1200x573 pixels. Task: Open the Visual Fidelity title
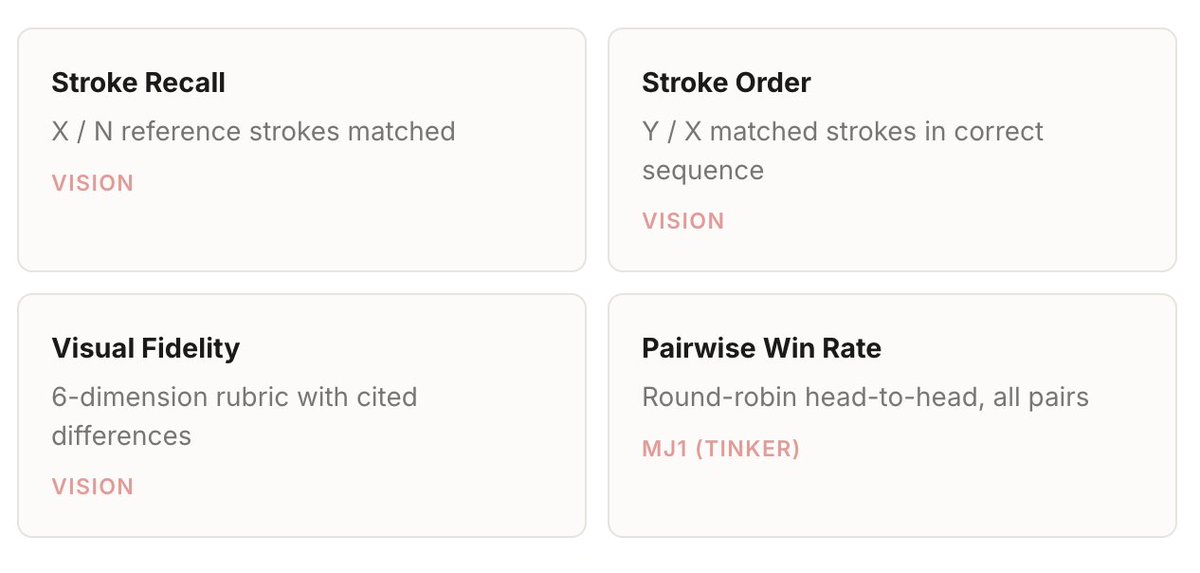coord(145,348)
